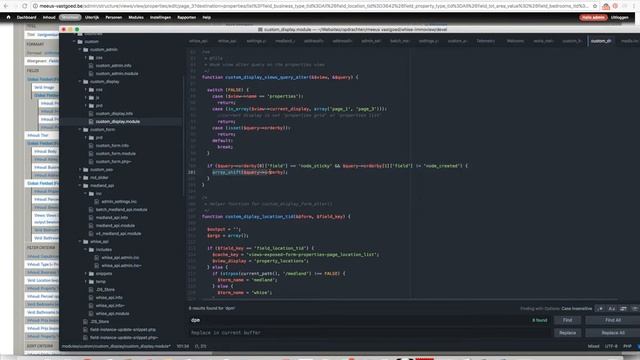Open custom_form.info file
Viewport: 640px width, 360px height.
coord(112,145)
